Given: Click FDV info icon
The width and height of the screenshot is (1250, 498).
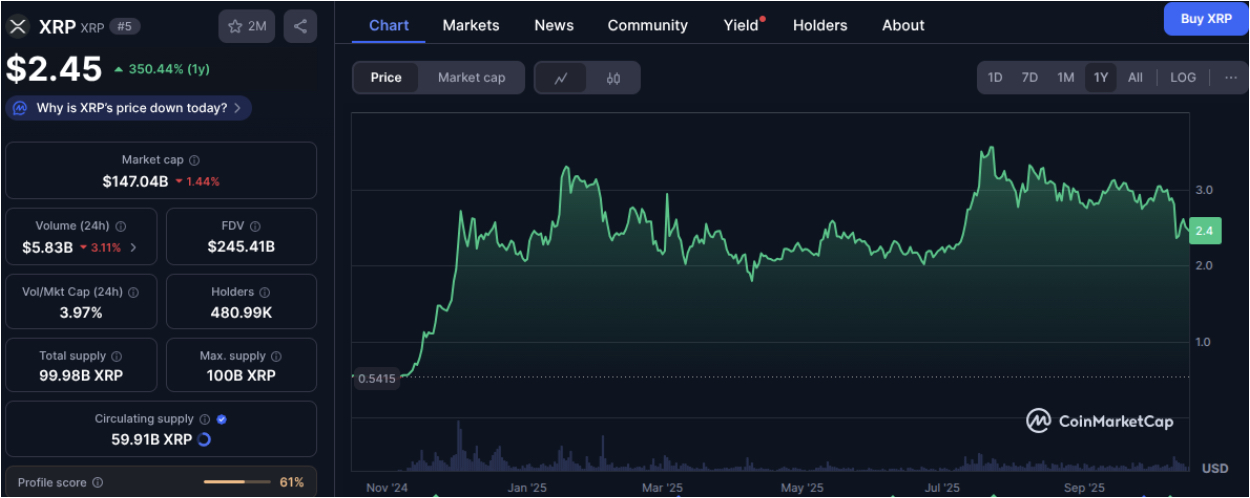Looking at the screenshot, I should point(255,227).
